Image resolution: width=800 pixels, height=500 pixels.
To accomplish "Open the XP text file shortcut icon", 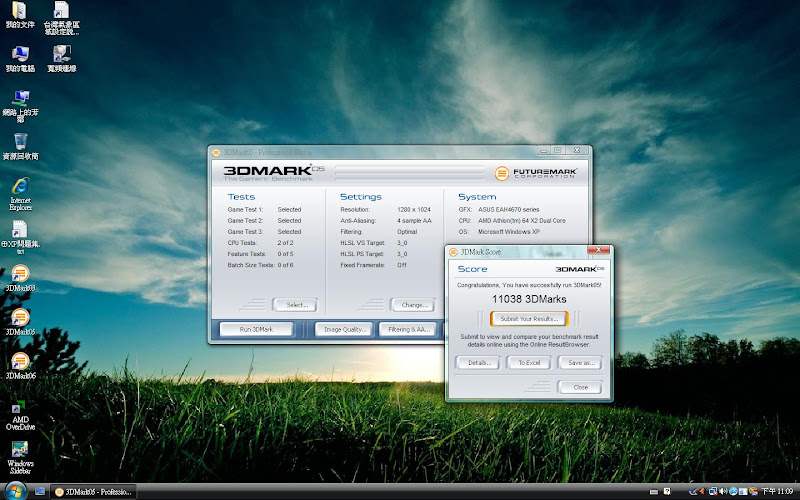I will (x=20, y=237).
